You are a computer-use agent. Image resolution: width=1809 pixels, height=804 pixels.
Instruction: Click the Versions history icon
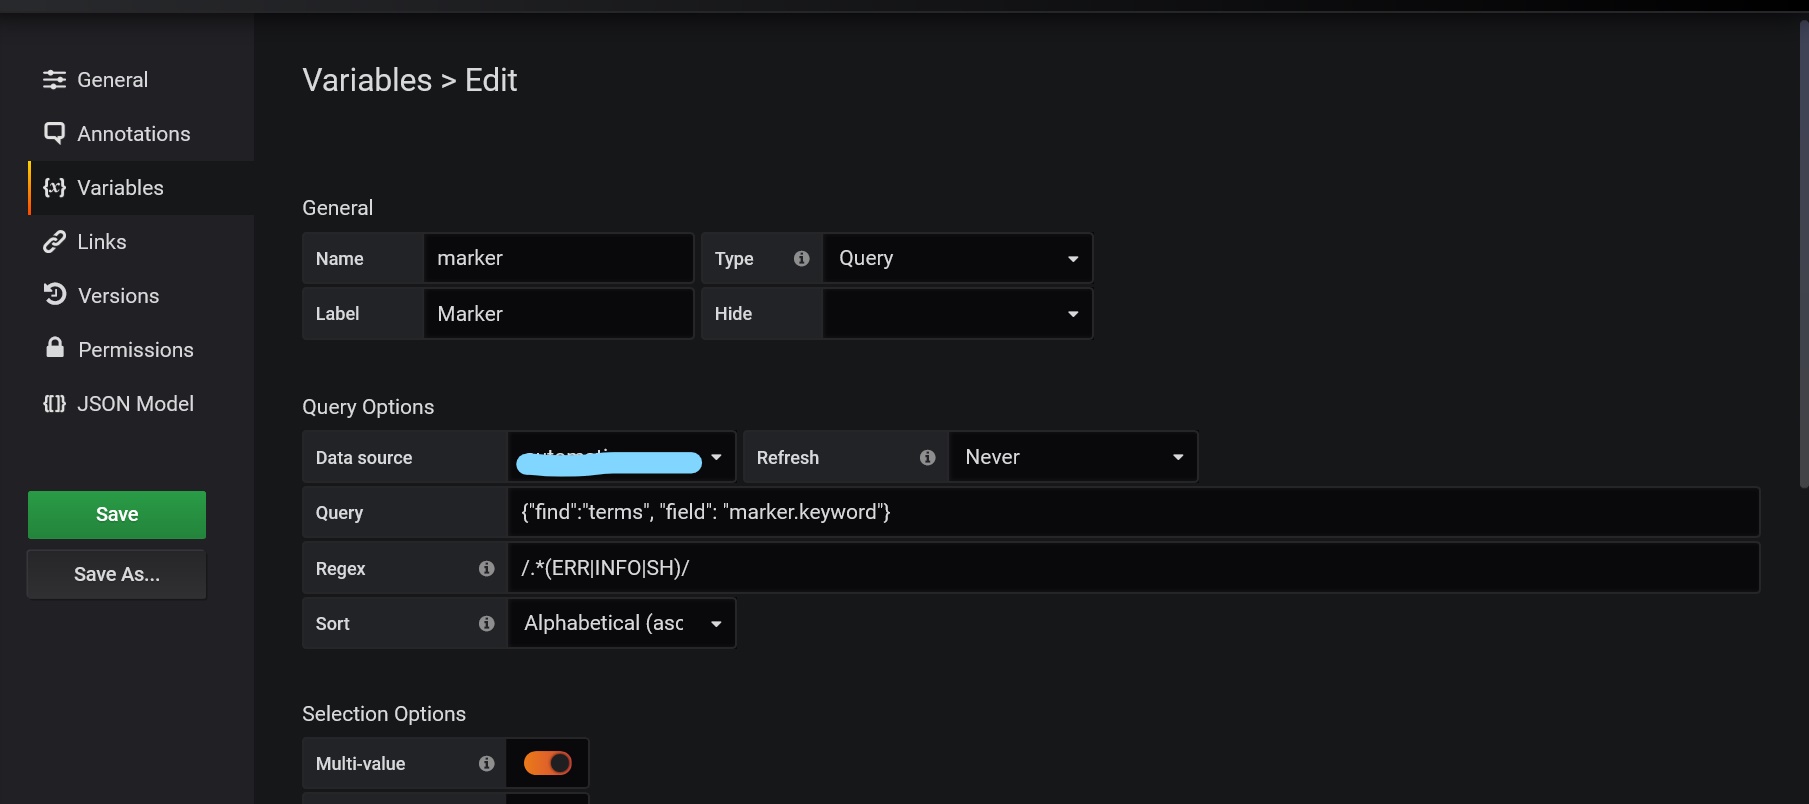coord(54,294)
